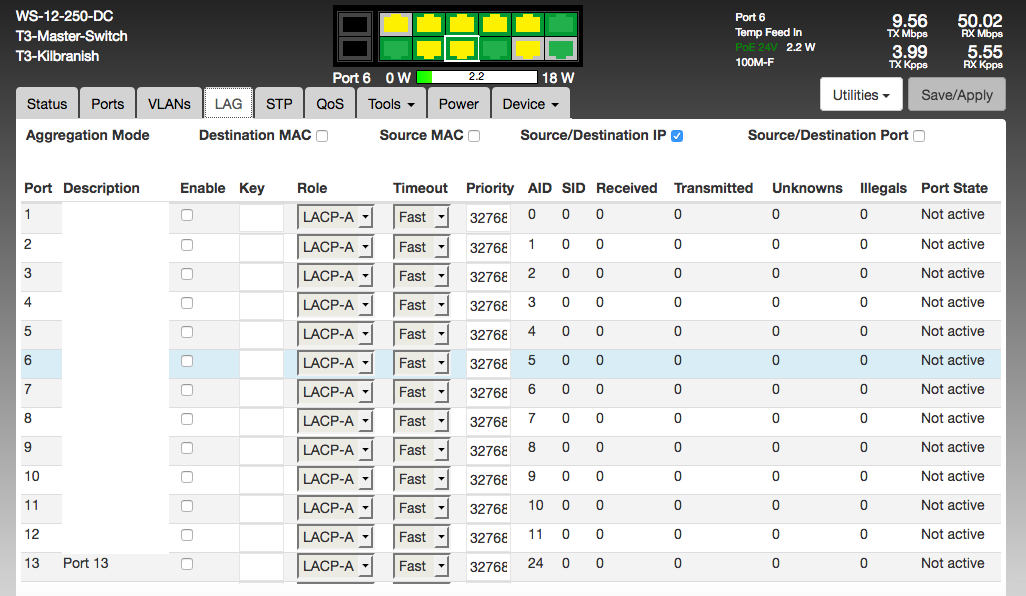Screen dimensions: 1026x596
Task: Click the Key input field for port 10
Action: [x=261, y=479]
